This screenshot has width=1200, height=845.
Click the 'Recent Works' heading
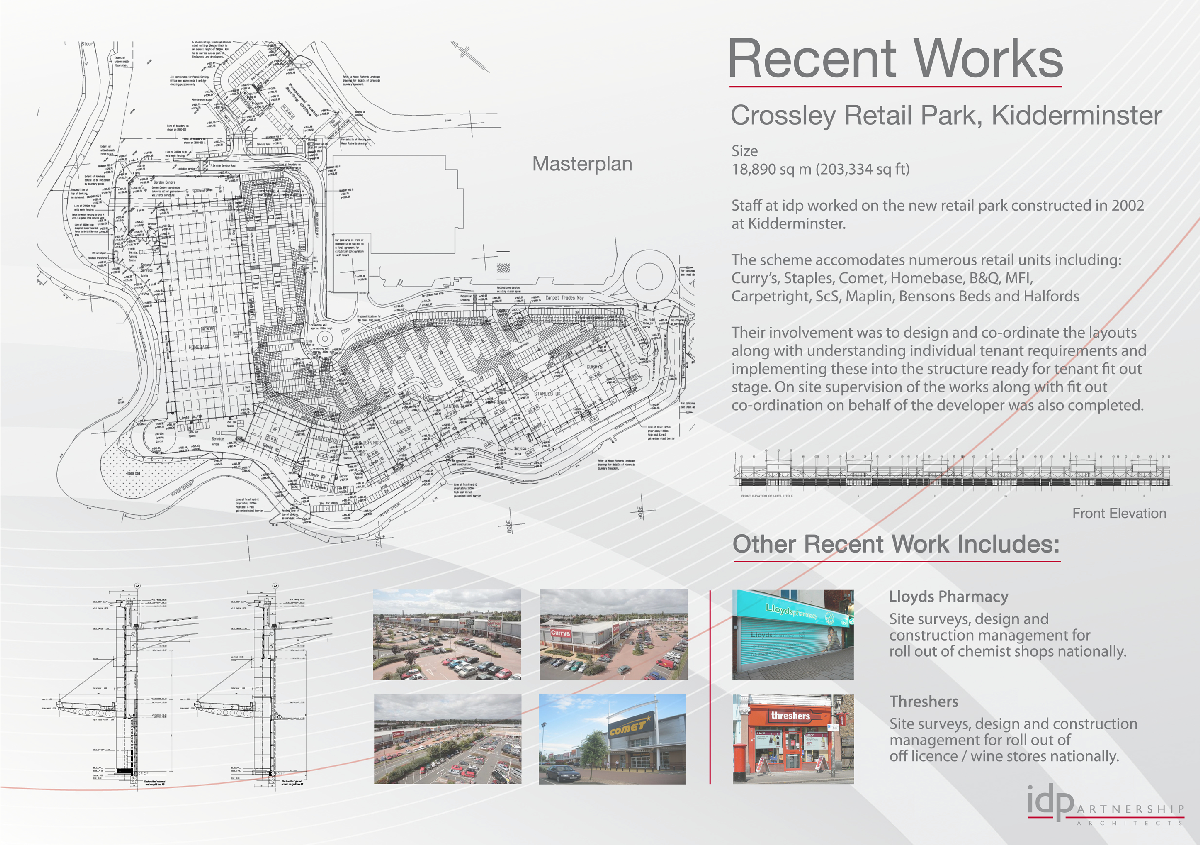[895, 58]
